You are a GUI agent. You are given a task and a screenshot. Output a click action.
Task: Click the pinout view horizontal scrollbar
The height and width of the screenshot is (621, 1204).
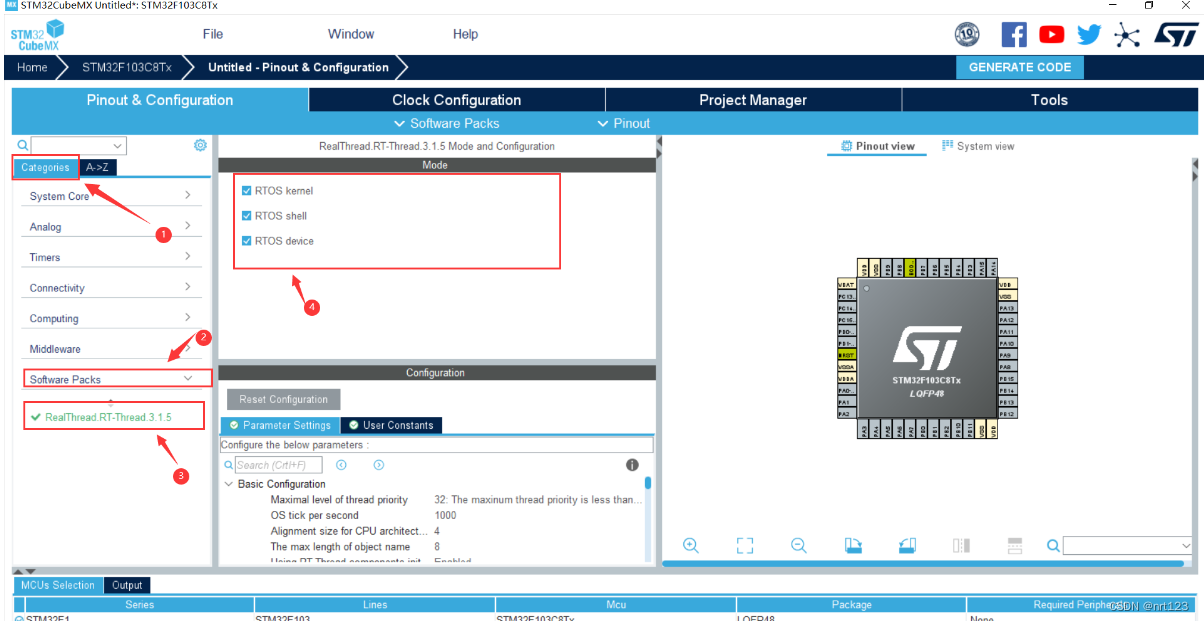pyautogui.click(x=922, y=564)
